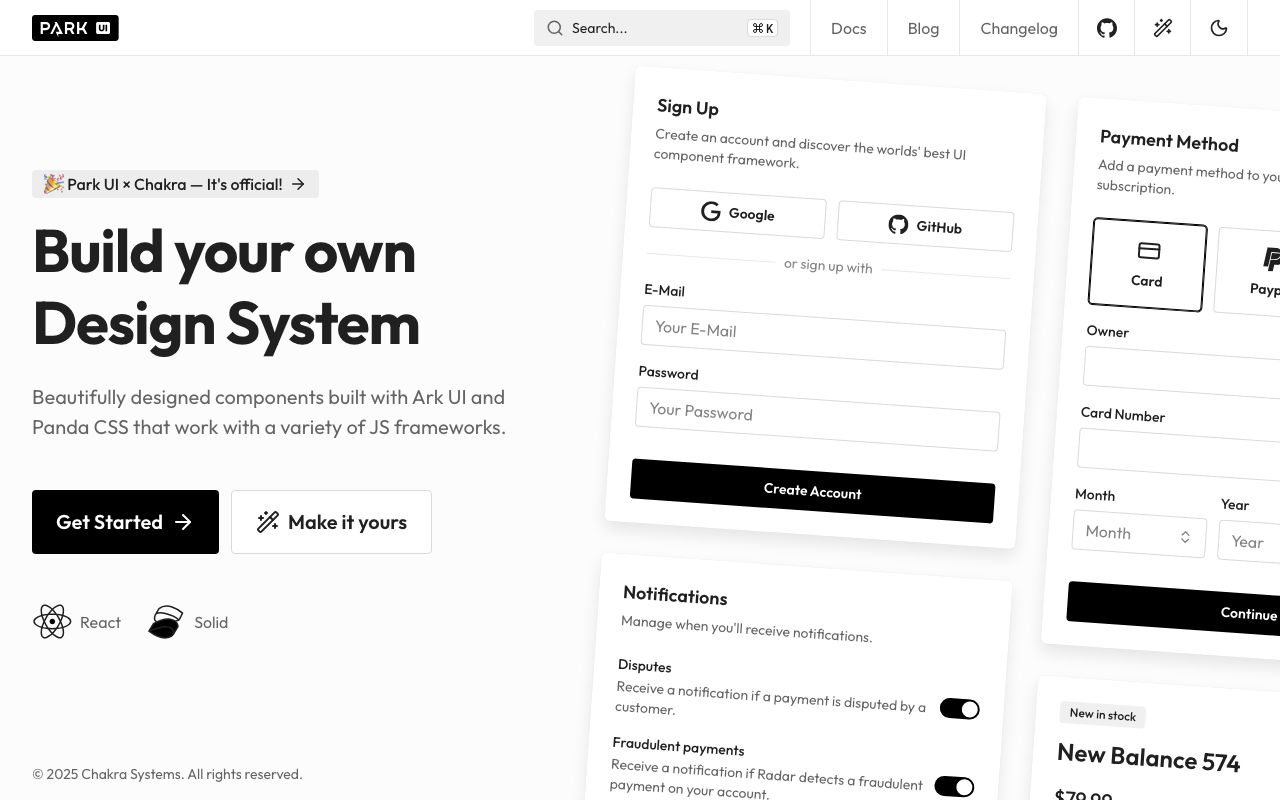Click the "Payment Method" heading
Screen dimensions: 1280x800
pos(1169,140)
